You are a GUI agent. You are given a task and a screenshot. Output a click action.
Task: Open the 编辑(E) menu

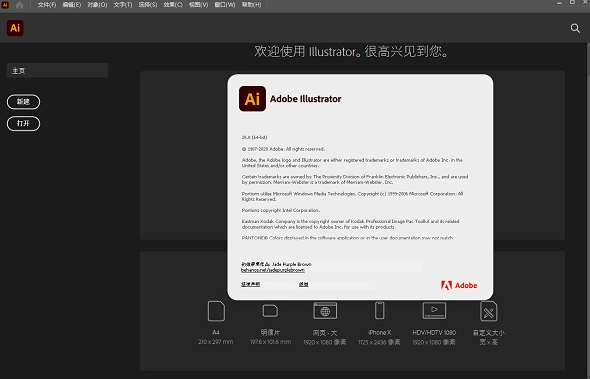point(71,5)
